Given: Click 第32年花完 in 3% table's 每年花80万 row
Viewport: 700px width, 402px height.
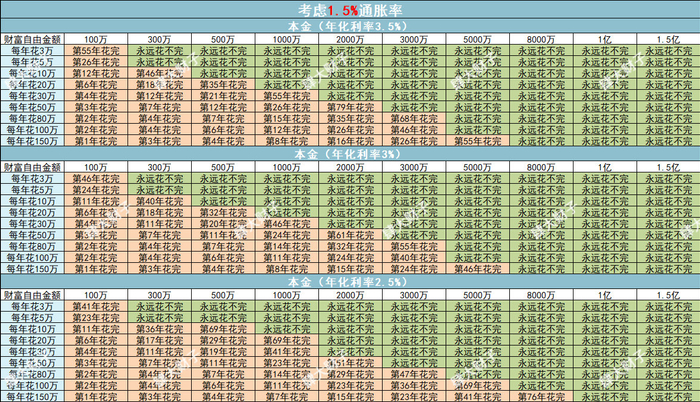Looking at the screenshot, I should pyautogui.click(x=350, y=246).
